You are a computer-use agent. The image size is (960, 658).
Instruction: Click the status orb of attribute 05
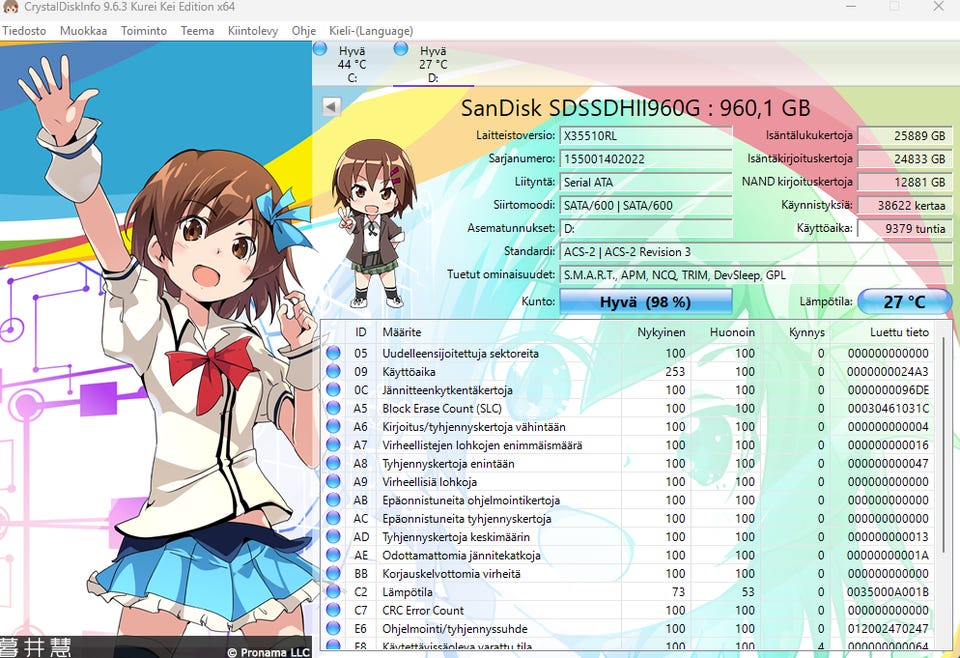pyautogui.click(x=333, y=353)
